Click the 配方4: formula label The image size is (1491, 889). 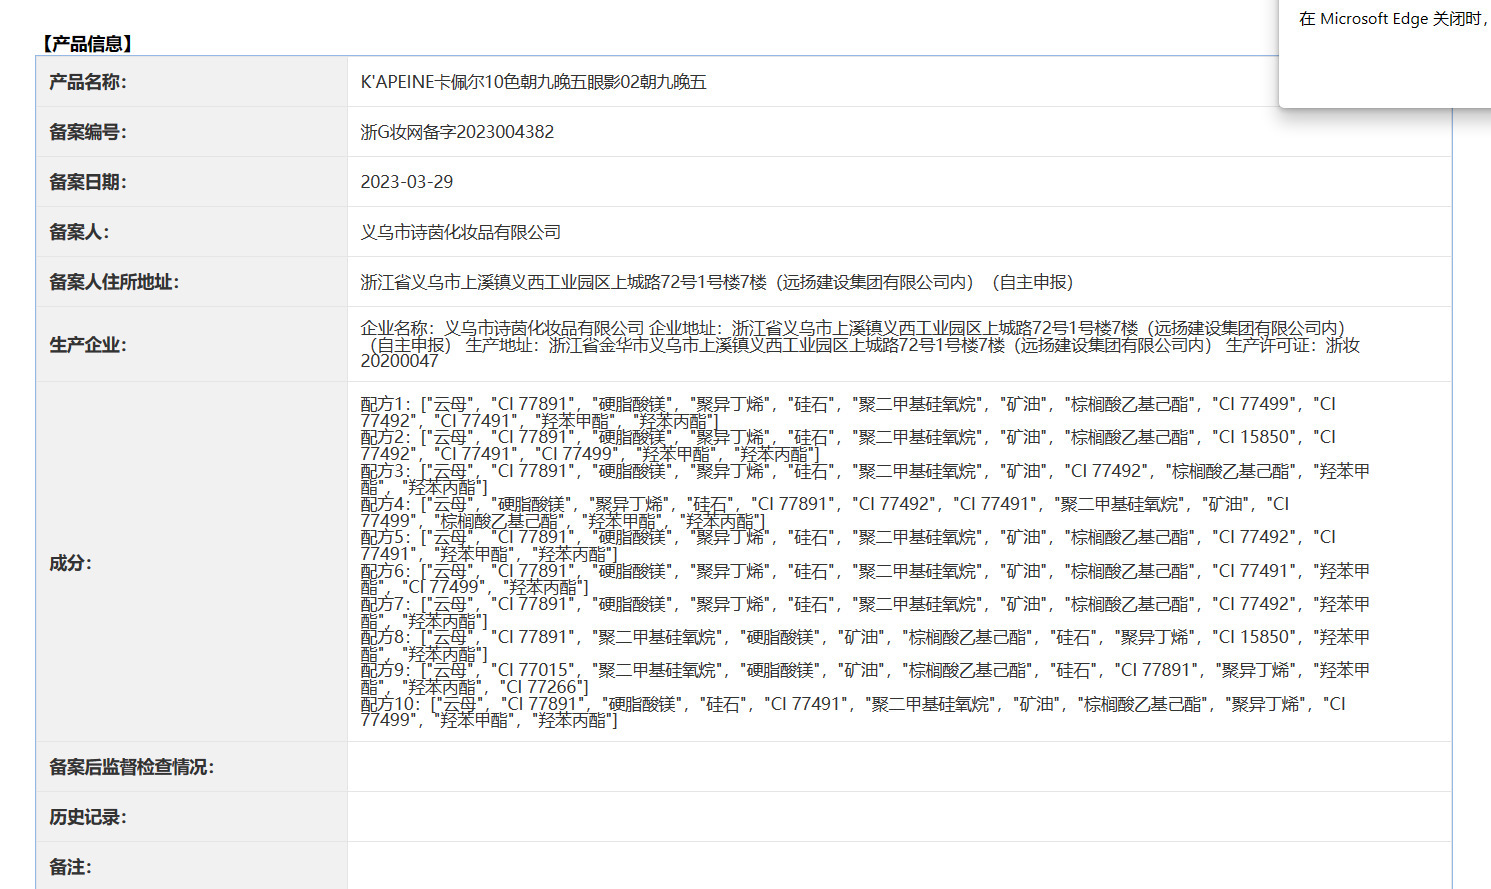(x=388, y=504)
